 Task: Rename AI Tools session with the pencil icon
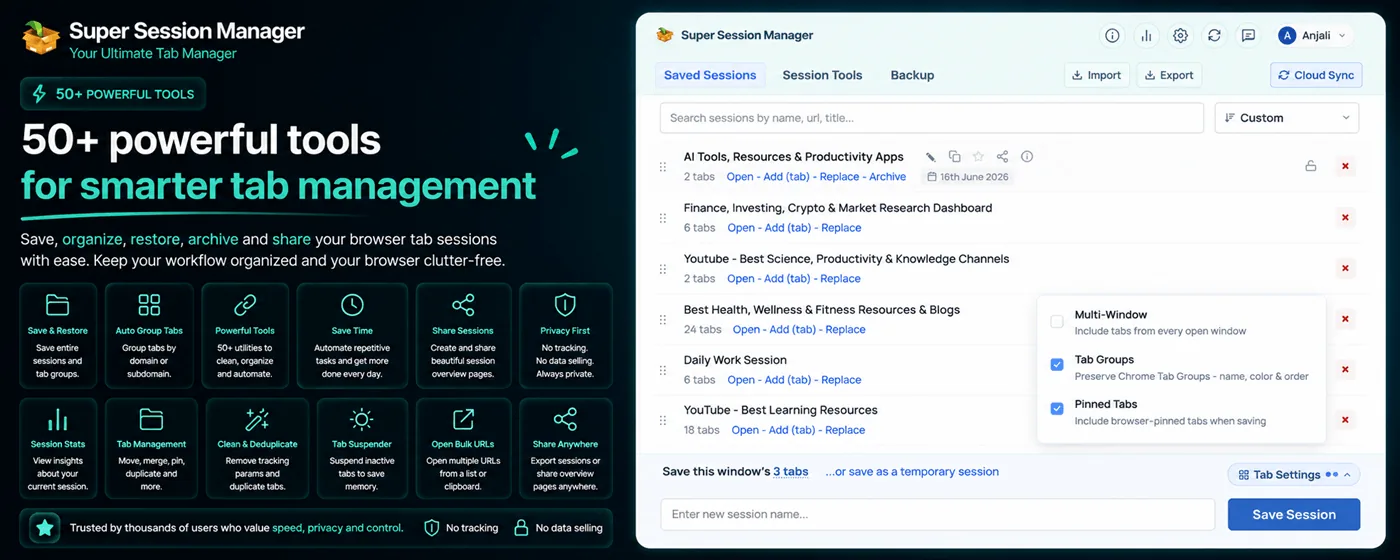pyautogui.click(x=930, y=157)
